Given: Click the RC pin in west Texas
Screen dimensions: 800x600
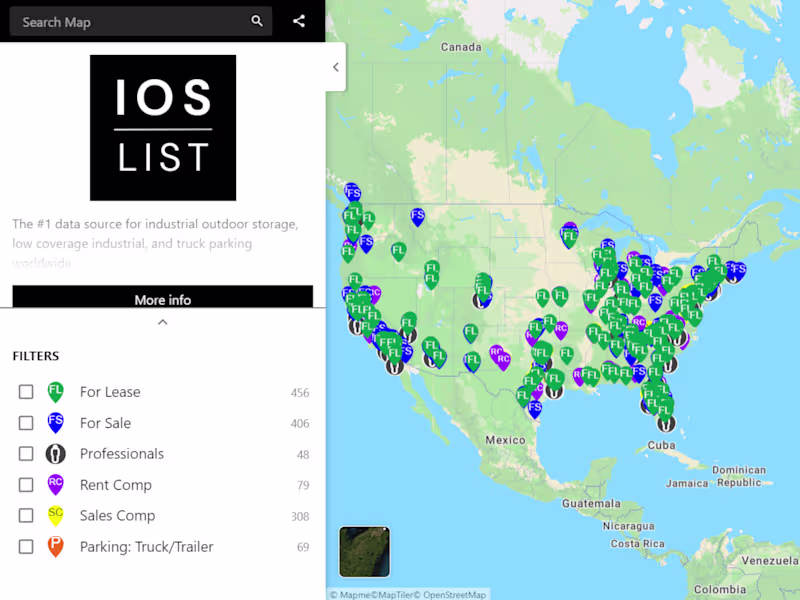Looking at the screenshot, I should pyautogui.click(x=503, y=361).
